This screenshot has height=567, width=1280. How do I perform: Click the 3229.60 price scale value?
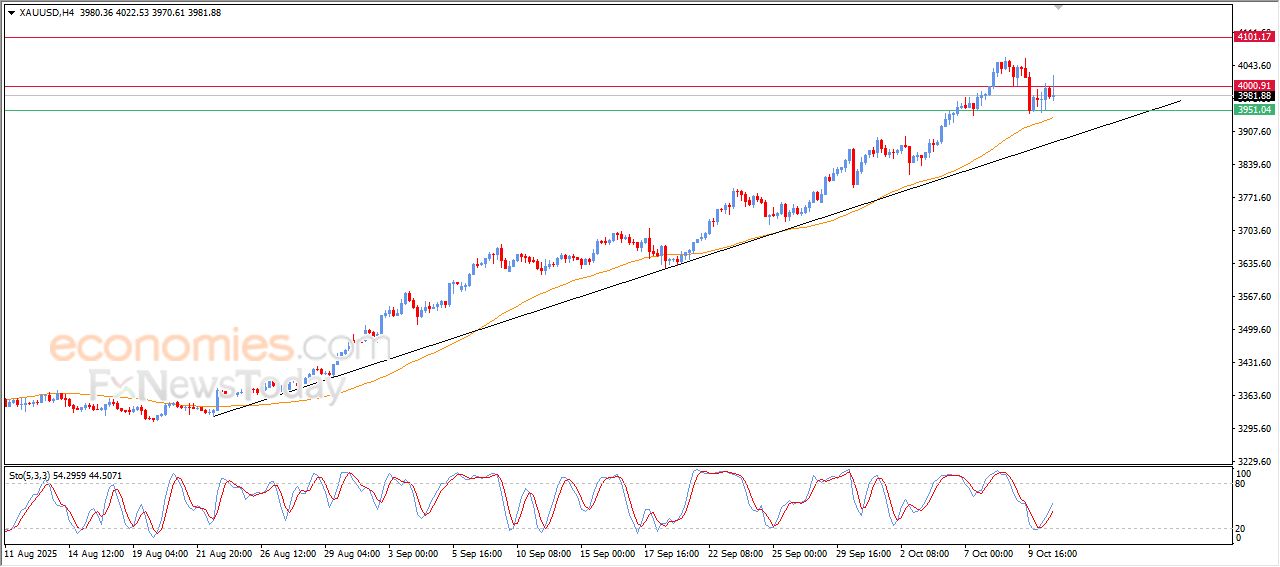pyautogui.click(x=1253, y=461)
